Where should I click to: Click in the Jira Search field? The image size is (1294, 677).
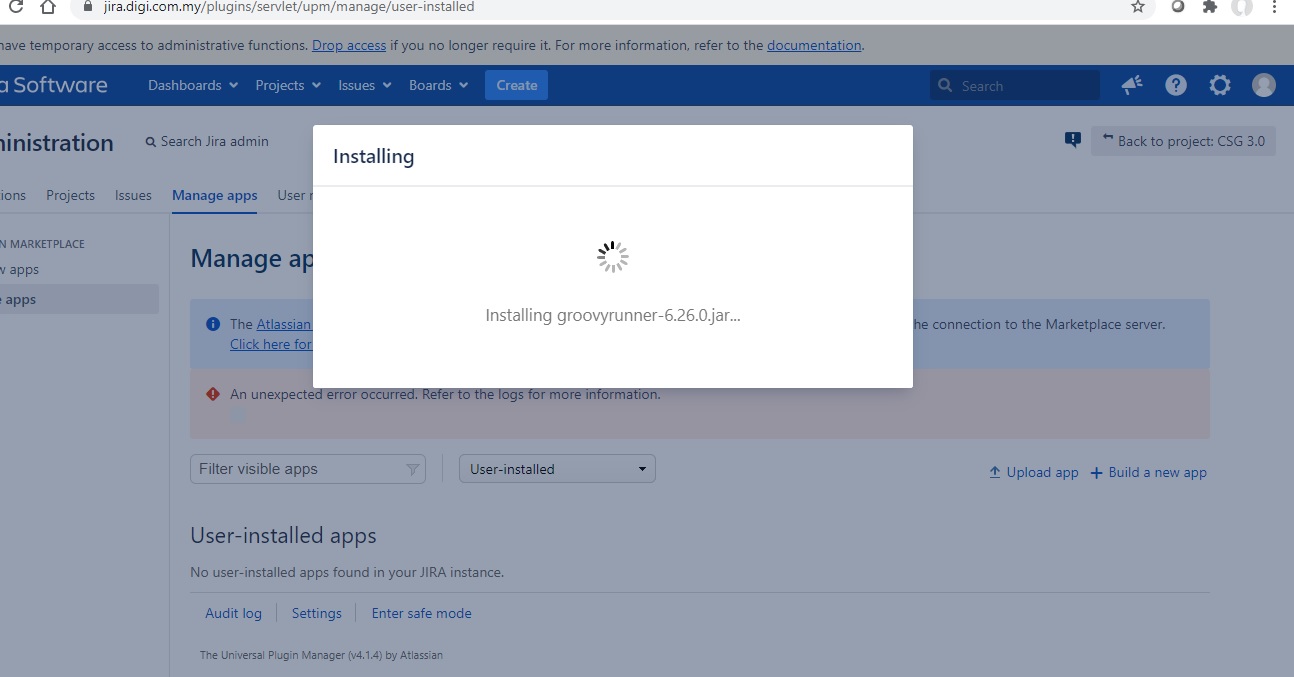pos(1015,86)
